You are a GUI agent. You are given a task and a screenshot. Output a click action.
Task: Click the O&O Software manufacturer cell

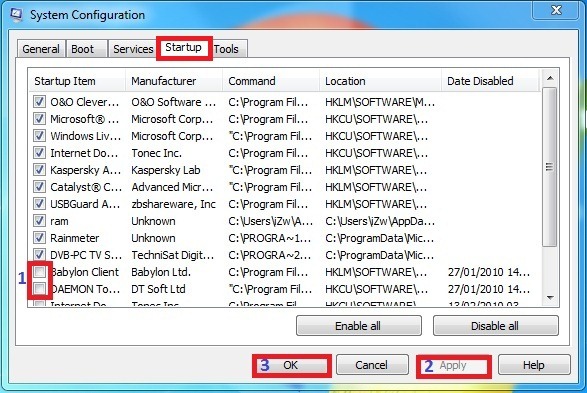click(173, 102)
